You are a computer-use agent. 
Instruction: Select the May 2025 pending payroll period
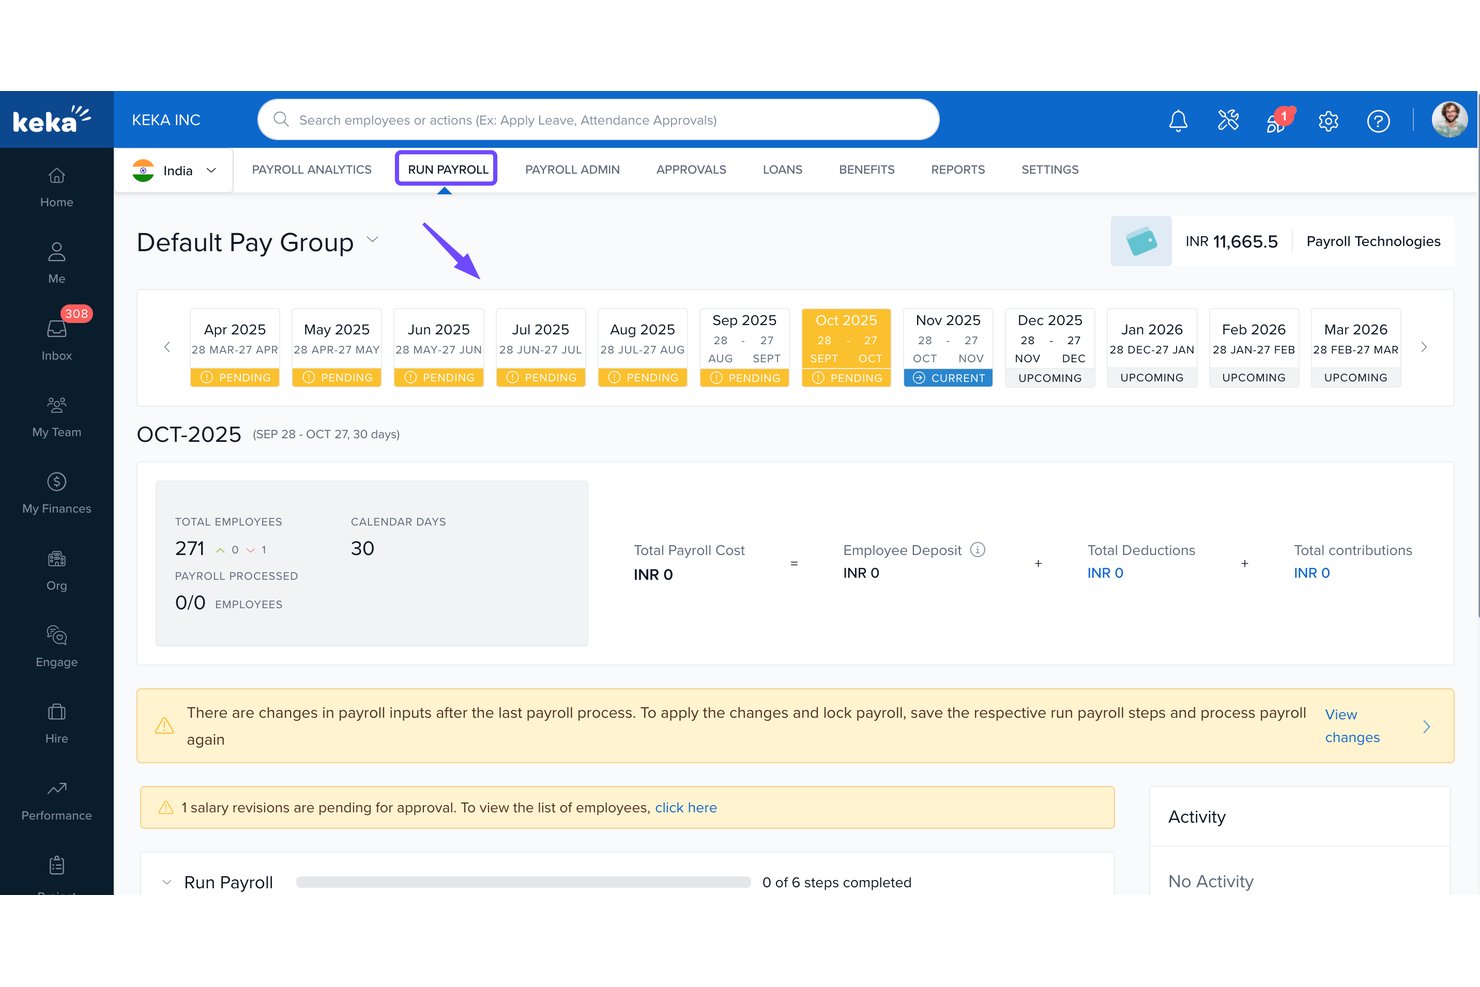pos(337,348)
